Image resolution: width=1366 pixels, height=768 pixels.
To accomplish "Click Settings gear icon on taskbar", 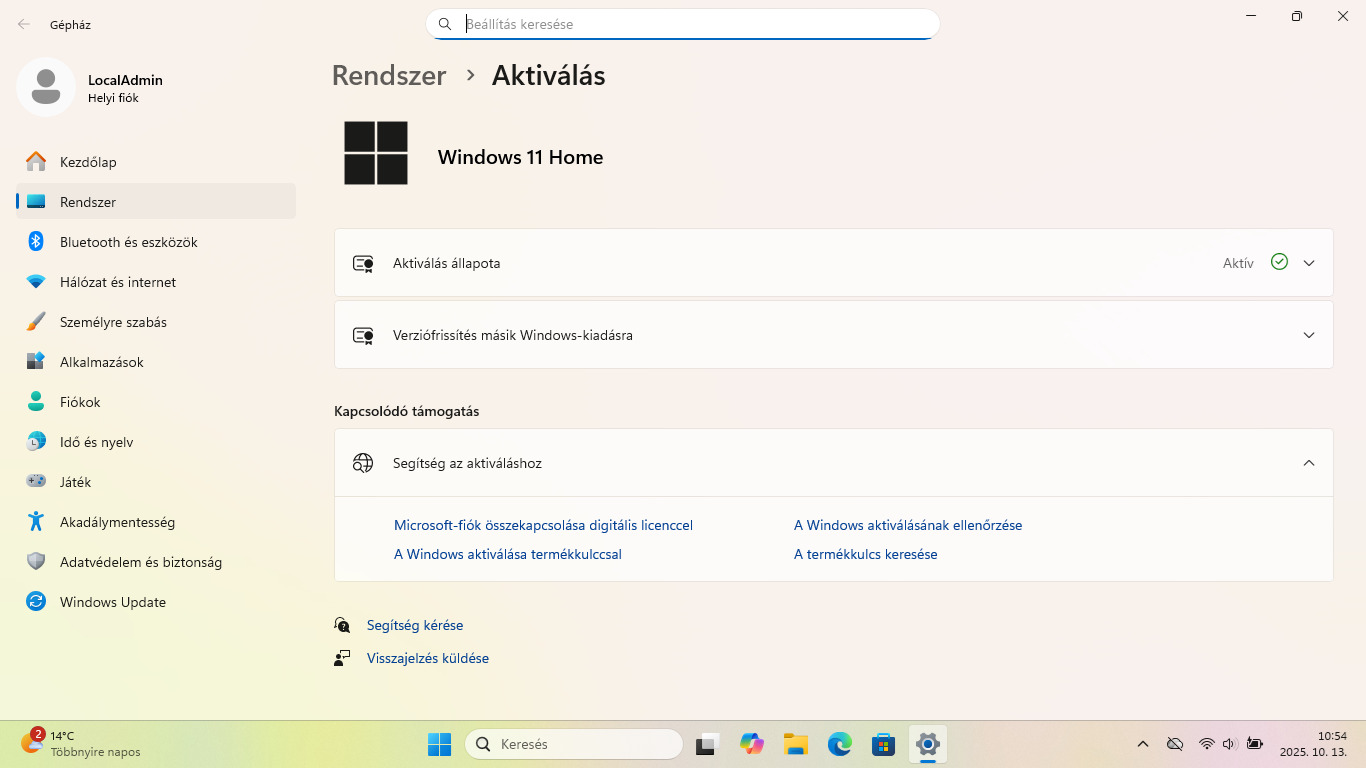I will click(x=928, y=744).
